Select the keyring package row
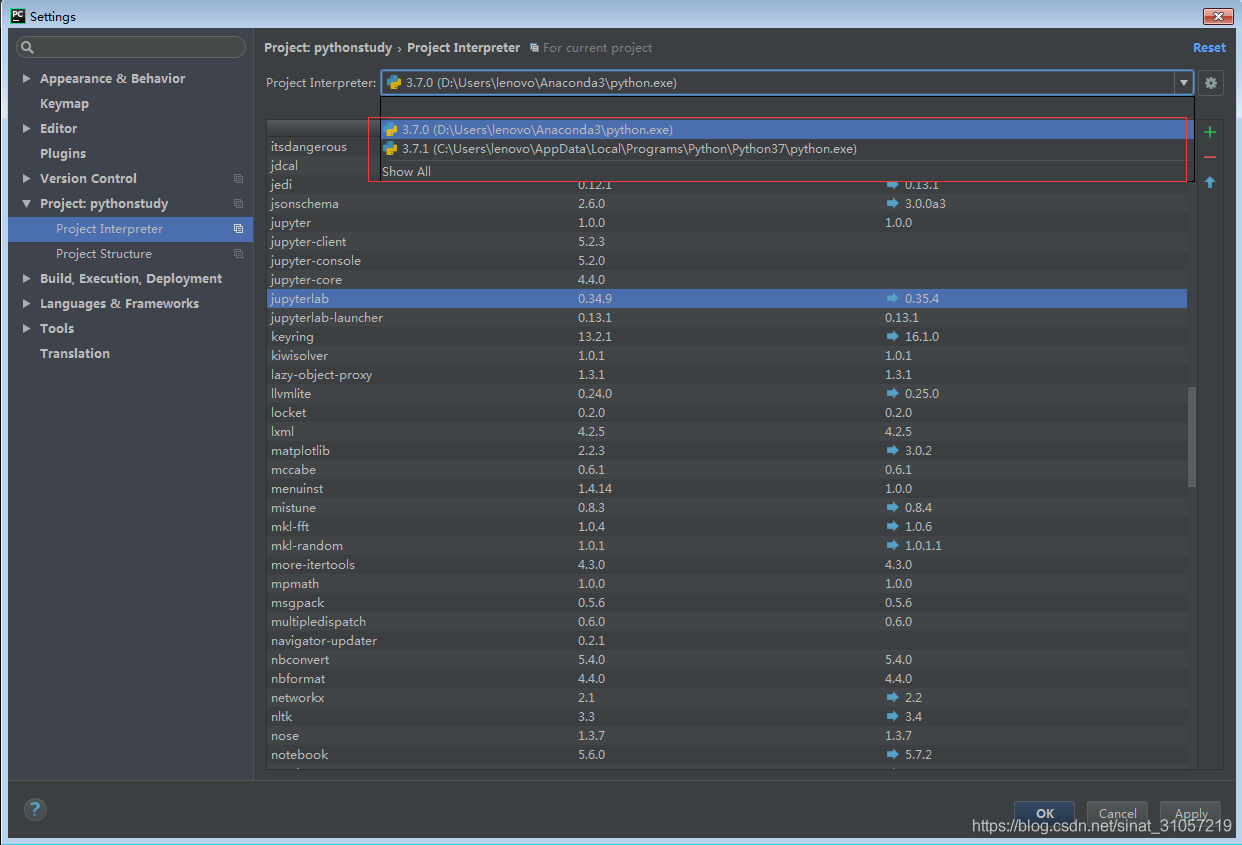Viewport: 1242px width, 845px height. point(727,337)
